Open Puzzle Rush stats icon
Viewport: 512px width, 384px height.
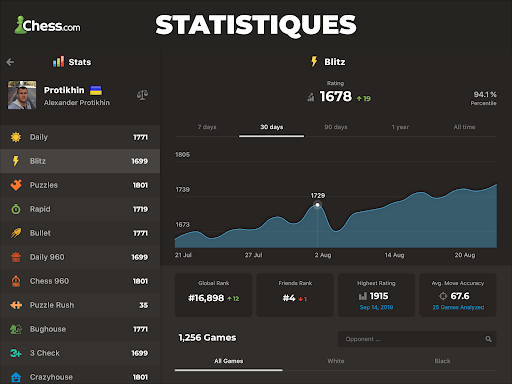[16, 305]
